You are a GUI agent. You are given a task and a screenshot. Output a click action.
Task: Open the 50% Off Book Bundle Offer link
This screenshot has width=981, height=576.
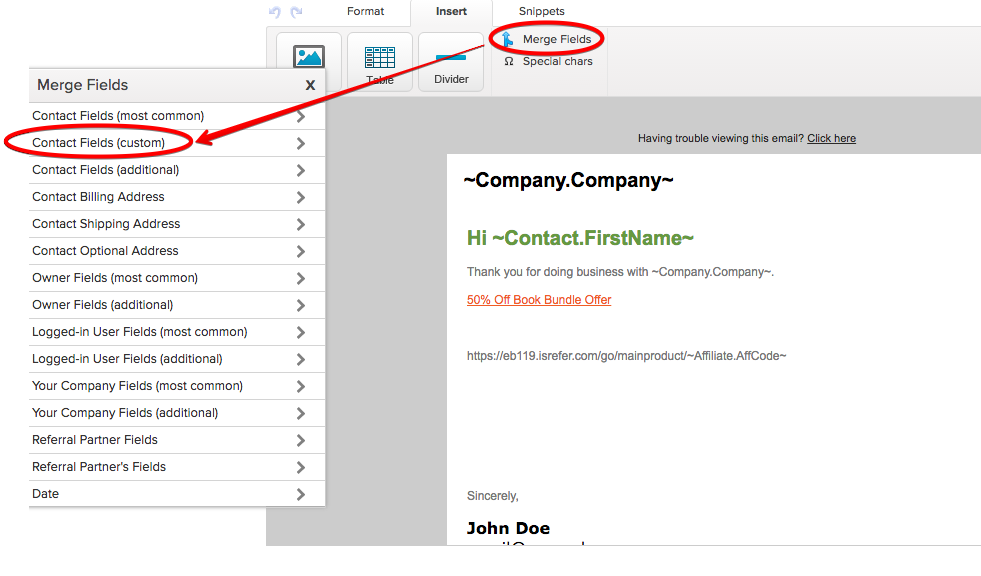coord(539,300)
